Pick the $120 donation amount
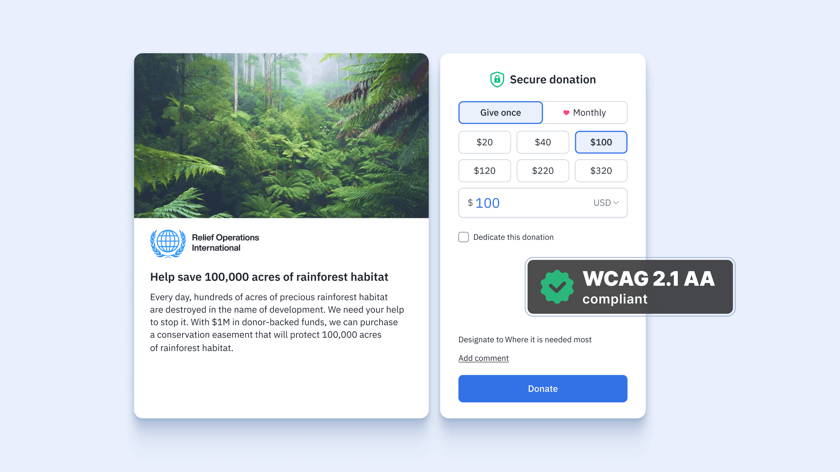The height and width of the screenshot is (472, 840). [484, 170]
